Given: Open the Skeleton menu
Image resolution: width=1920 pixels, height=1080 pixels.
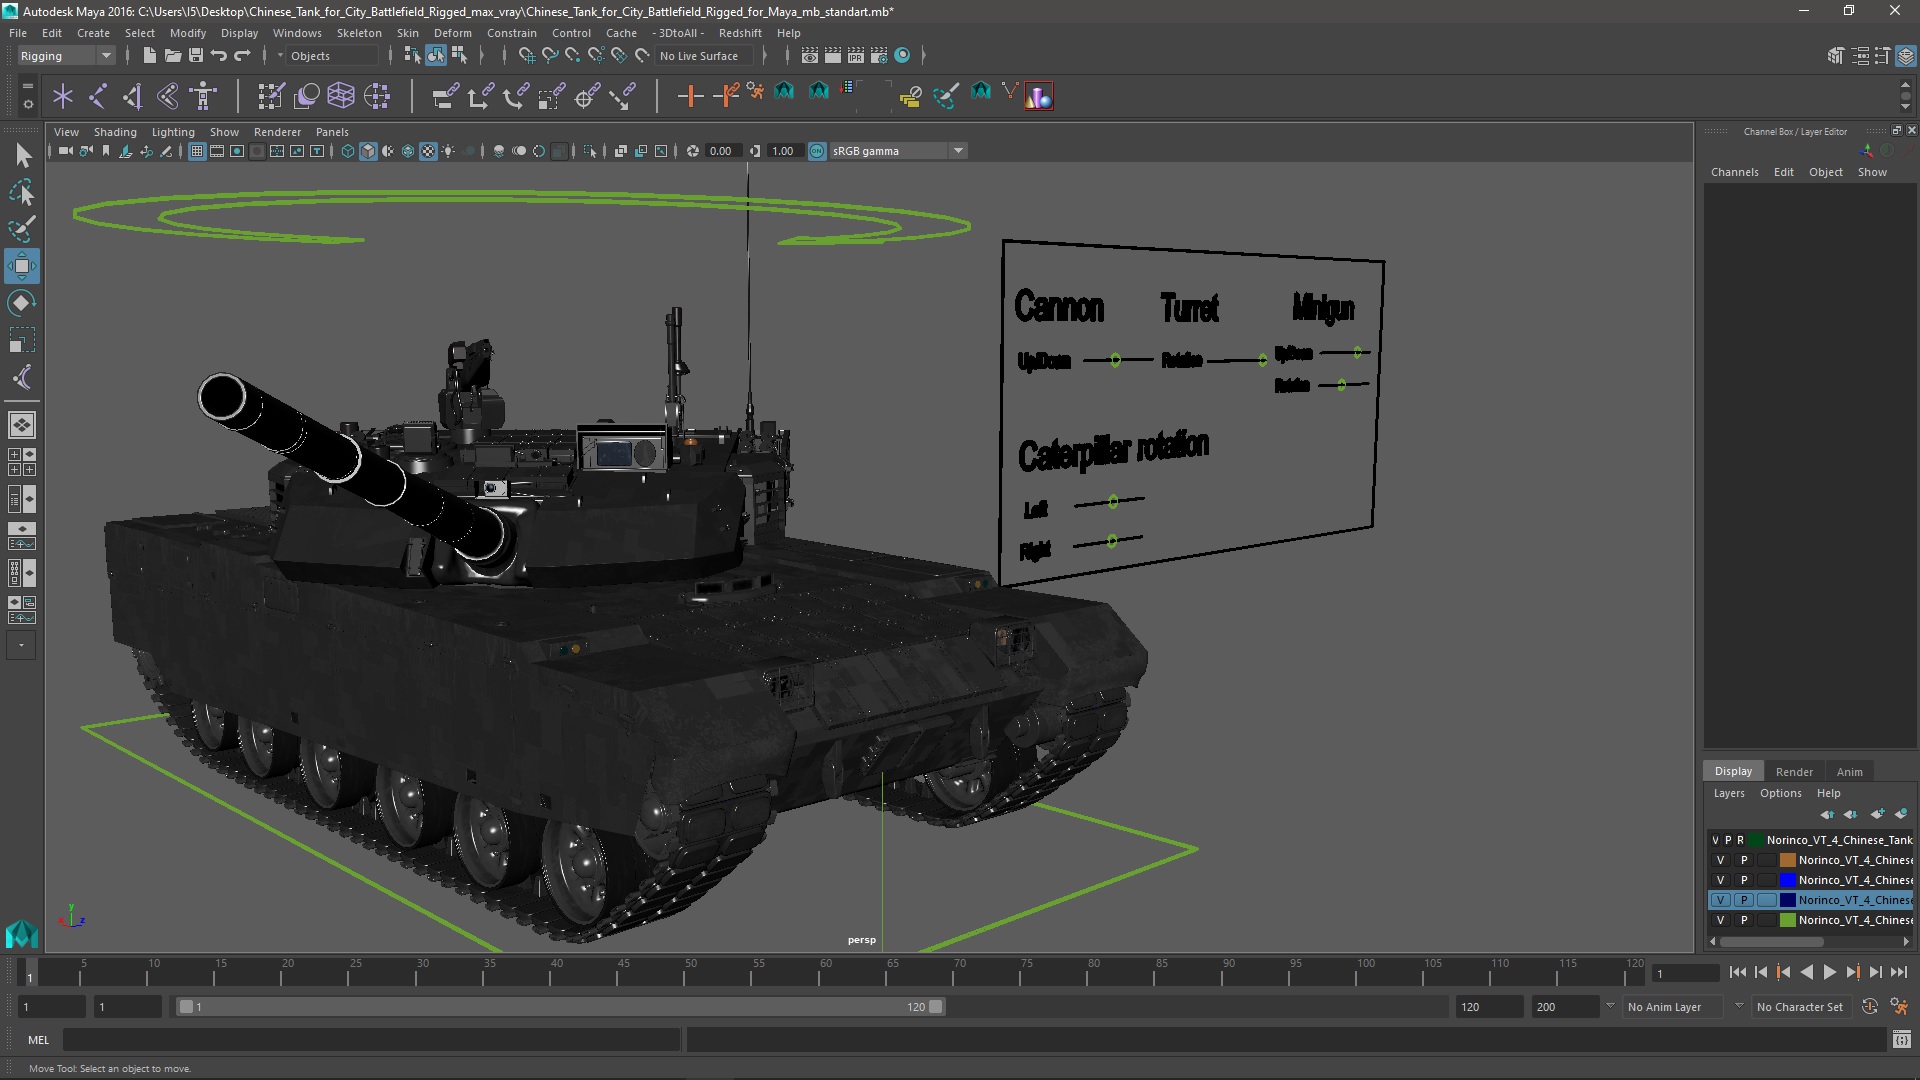Looking at the screenshot, I should pos(359,33).
